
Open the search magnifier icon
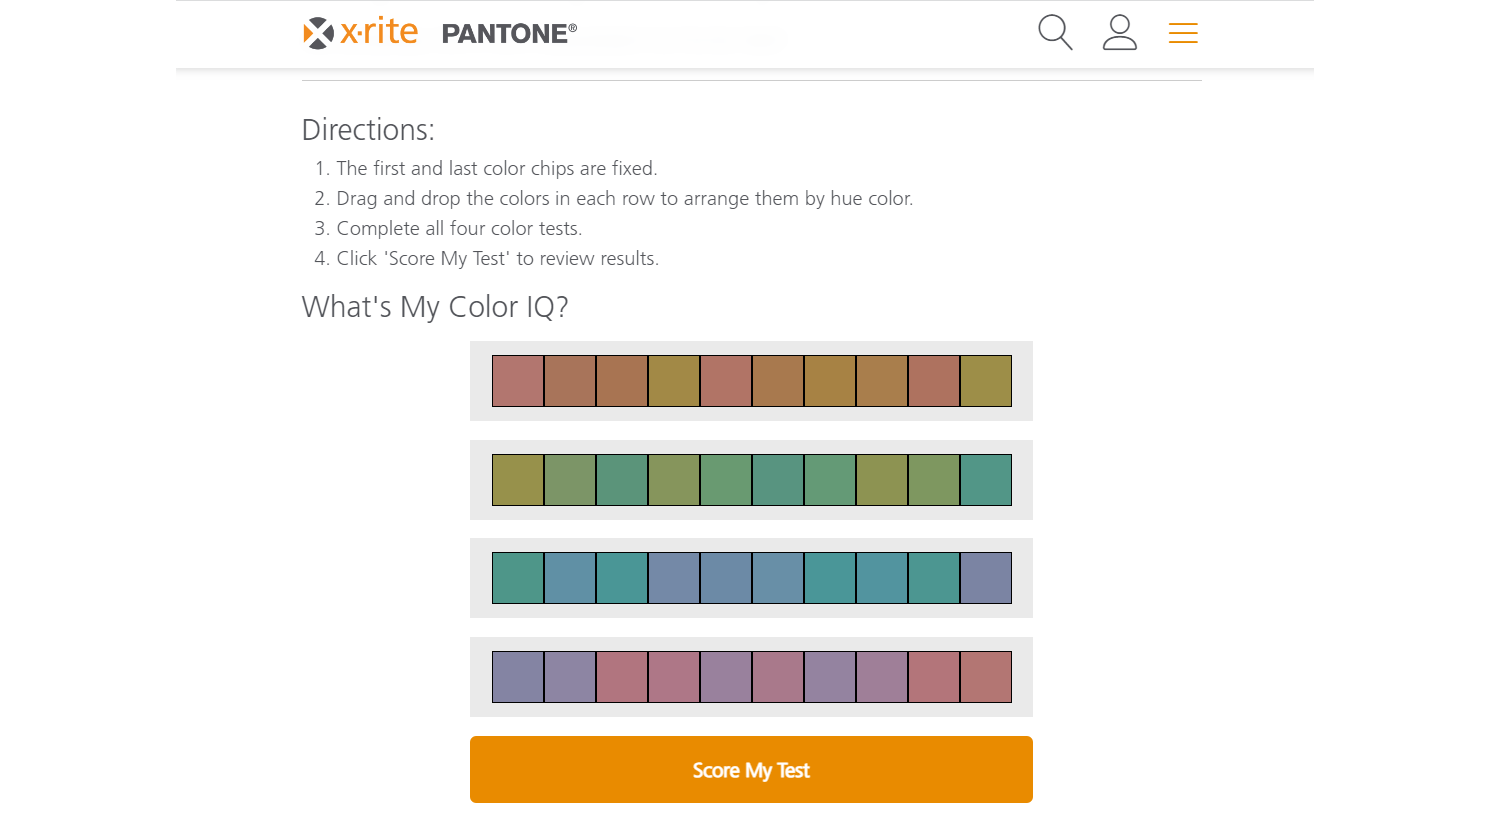click(x=1055, y=33)
